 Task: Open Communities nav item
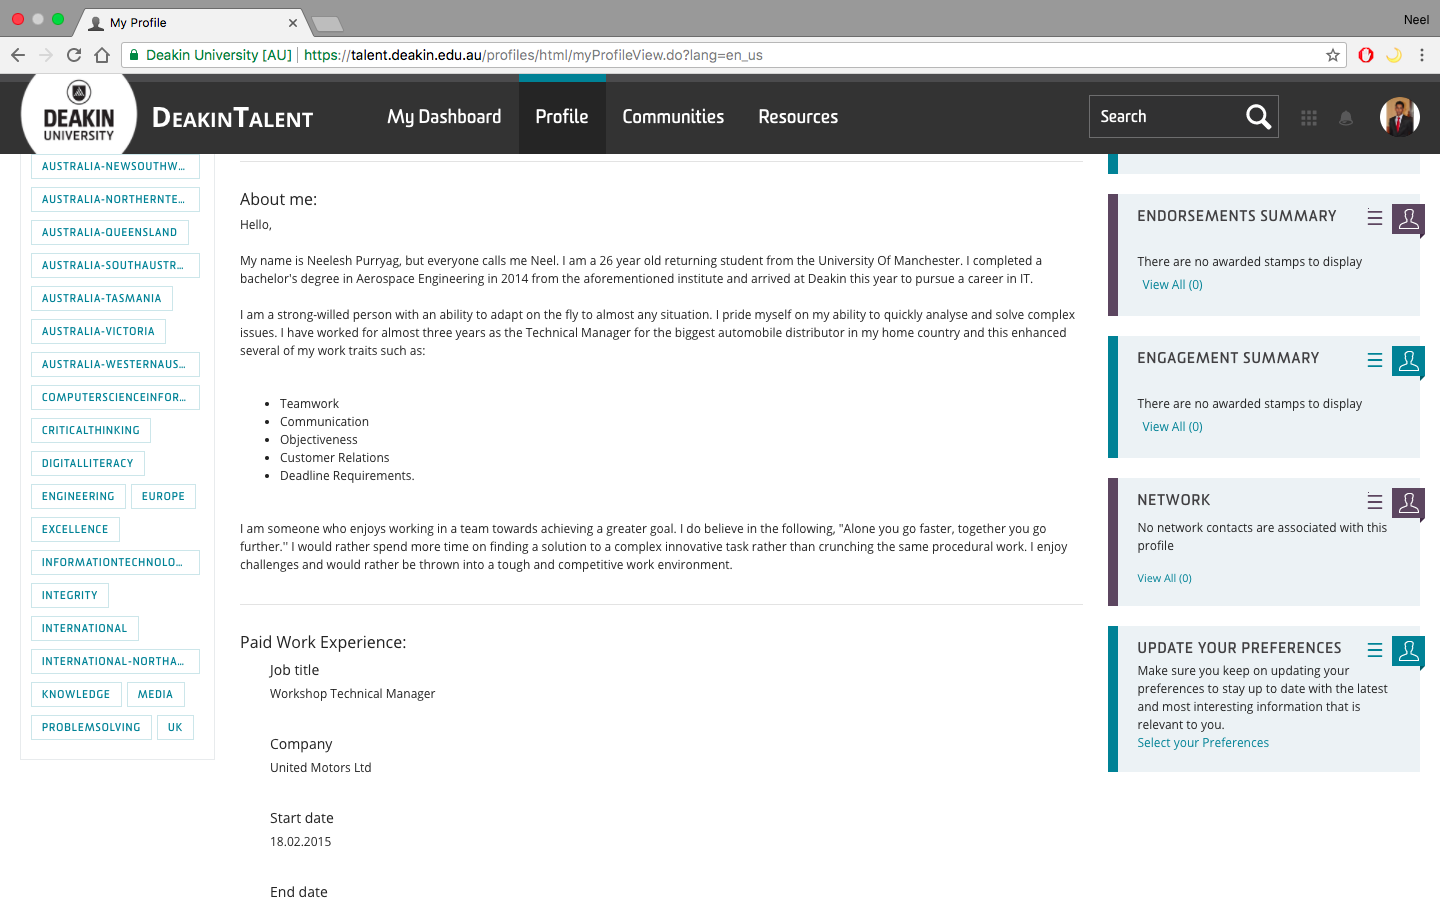[x=673, y=117]
